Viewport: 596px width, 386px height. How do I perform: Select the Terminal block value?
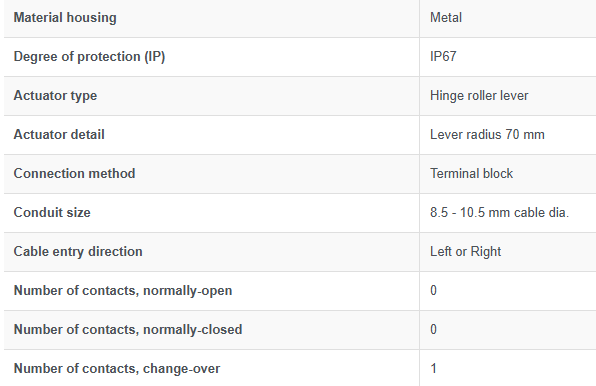471,174
